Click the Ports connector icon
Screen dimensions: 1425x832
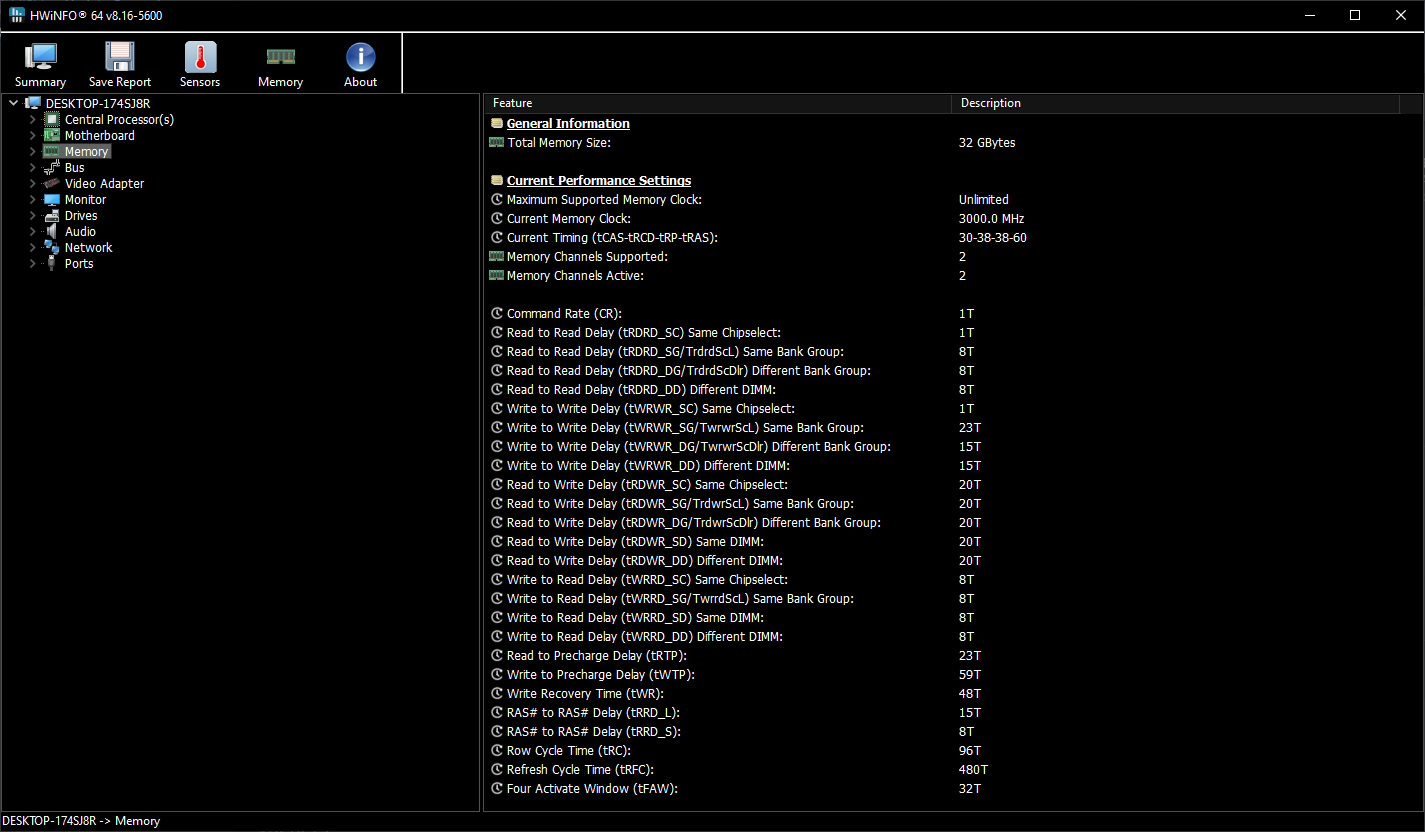coord(51,264)
